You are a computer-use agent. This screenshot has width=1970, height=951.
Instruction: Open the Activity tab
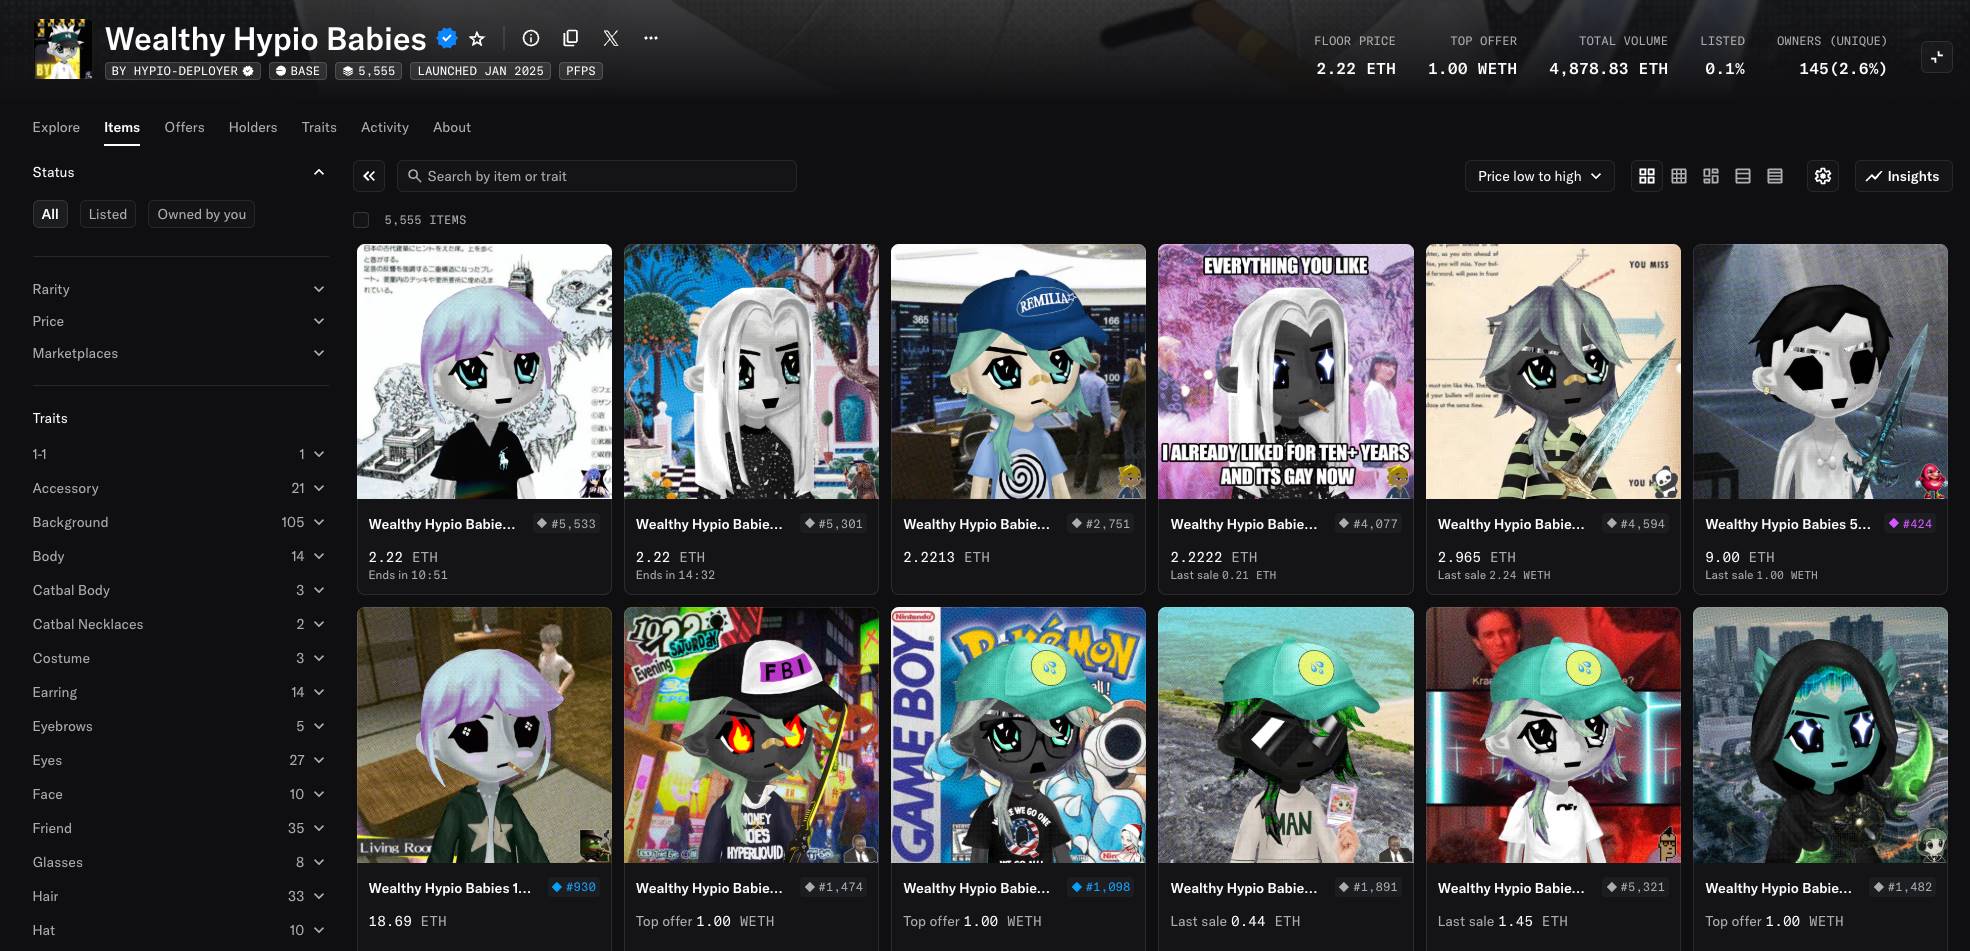coord(384,127)
